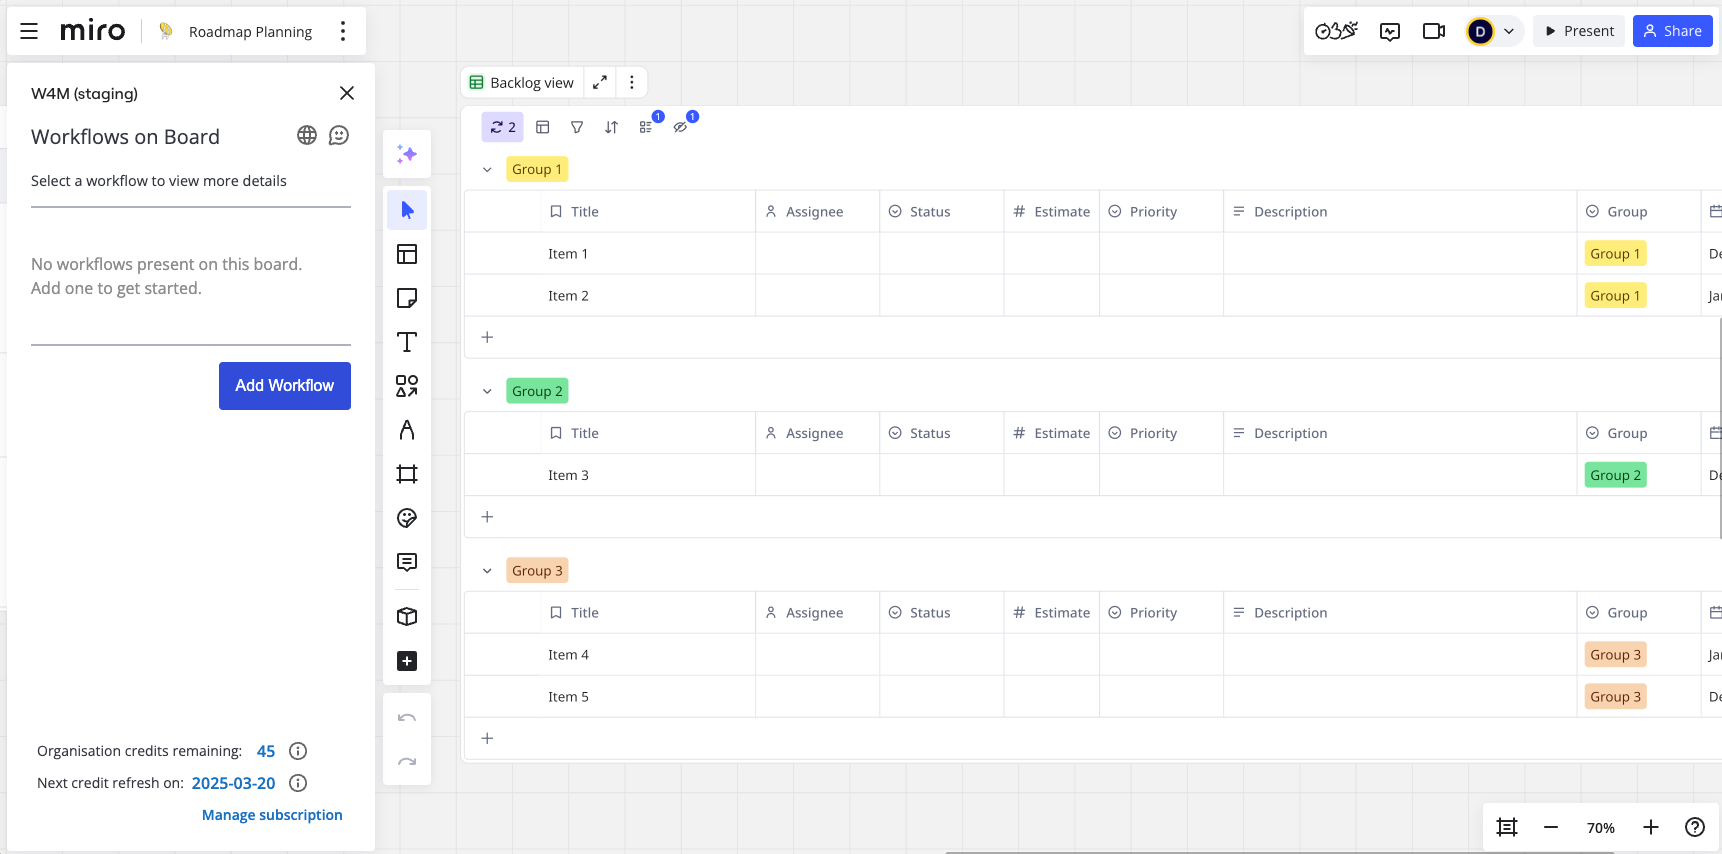
Task: Open the Manage subscription link
Action: 272,815
